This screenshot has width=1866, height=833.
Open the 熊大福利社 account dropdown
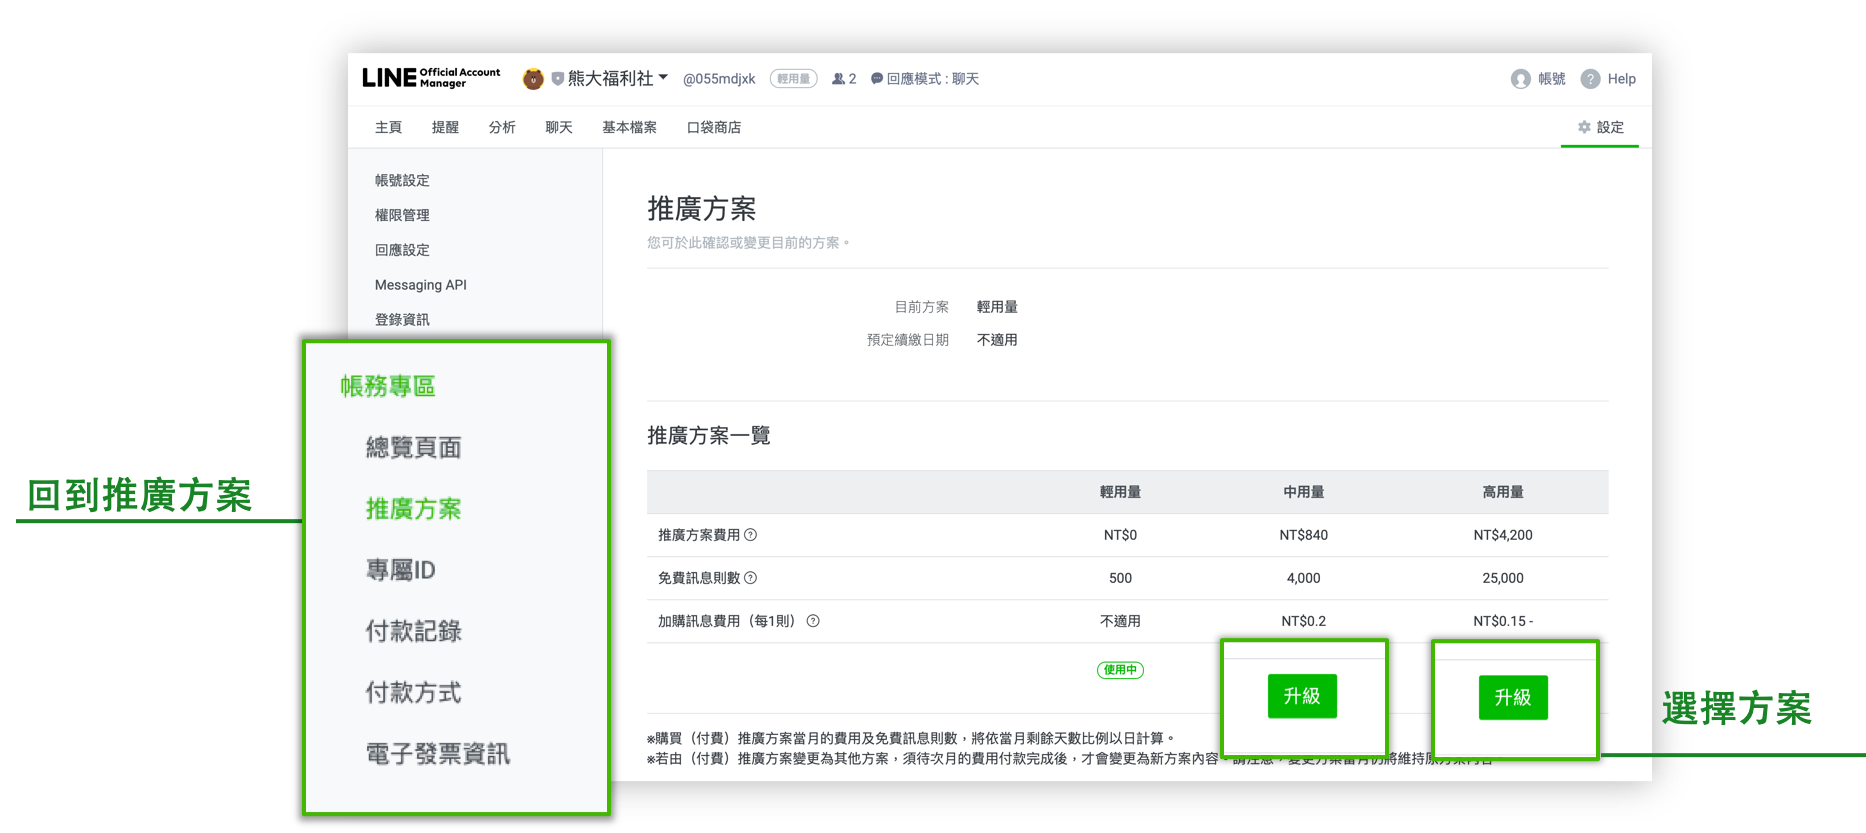pyautogui.click(x=618, y=78)
